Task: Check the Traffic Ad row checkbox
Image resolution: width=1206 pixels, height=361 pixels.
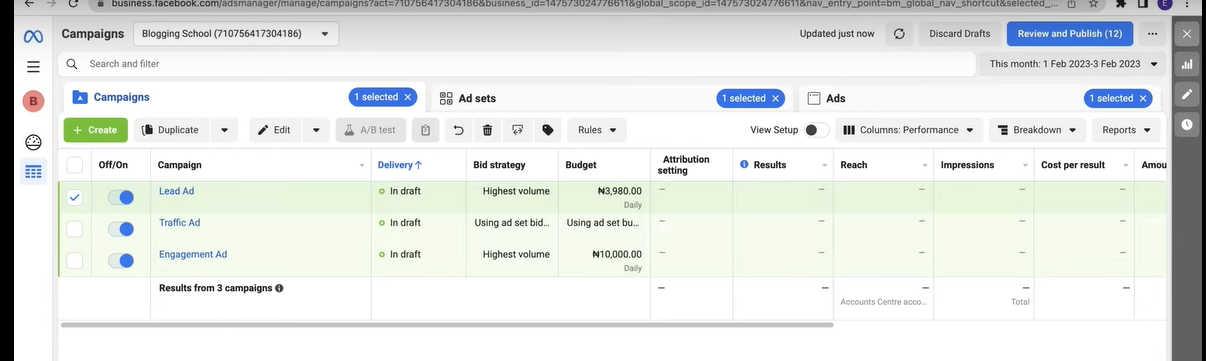Action: (75, 229)
